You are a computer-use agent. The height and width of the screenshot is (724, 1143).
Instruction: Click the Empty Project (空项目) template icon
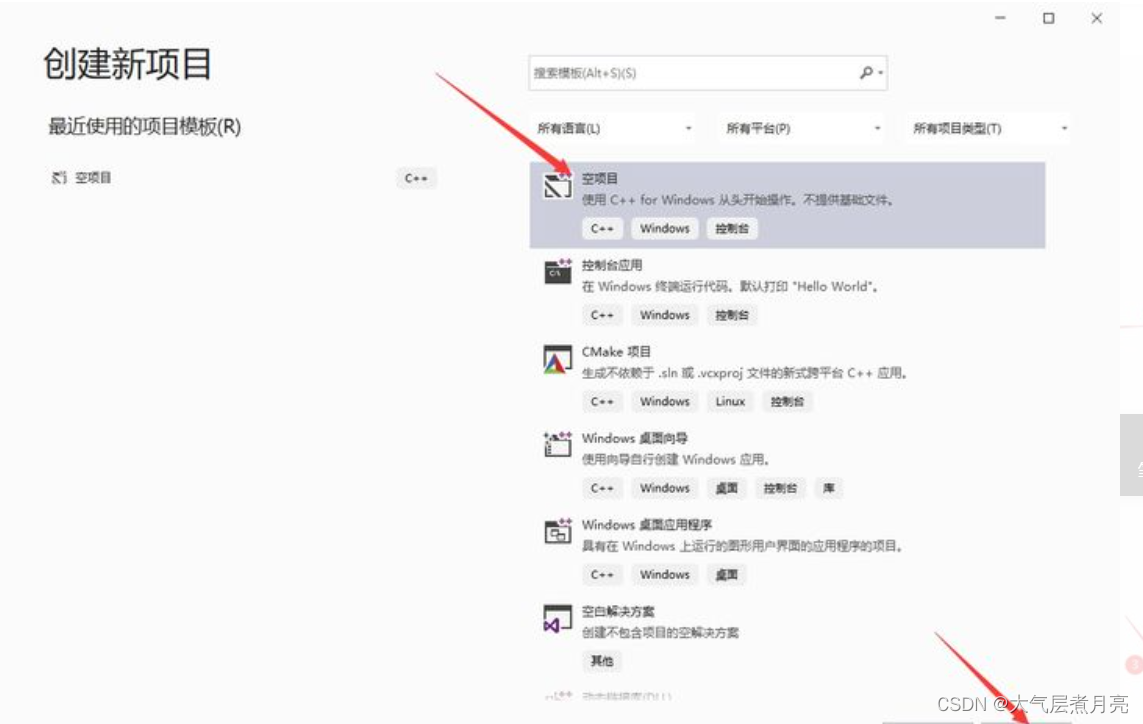pyautogui.click(x=558, y=185)
